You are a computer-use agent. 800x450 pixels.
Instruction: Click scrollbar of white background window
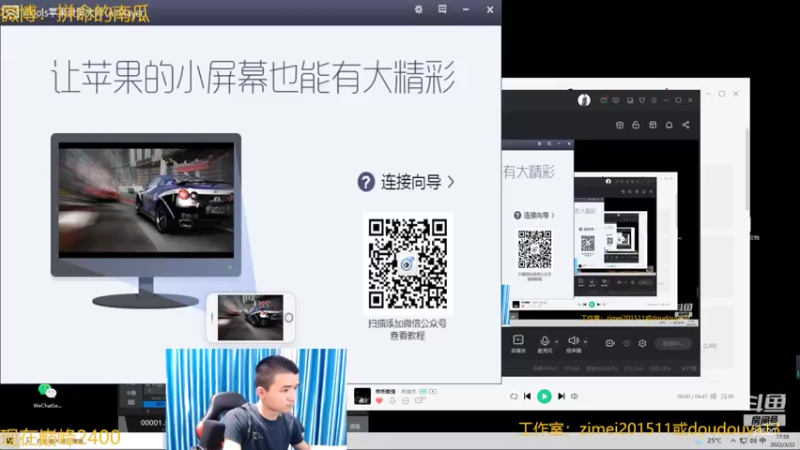click(747, 168)
